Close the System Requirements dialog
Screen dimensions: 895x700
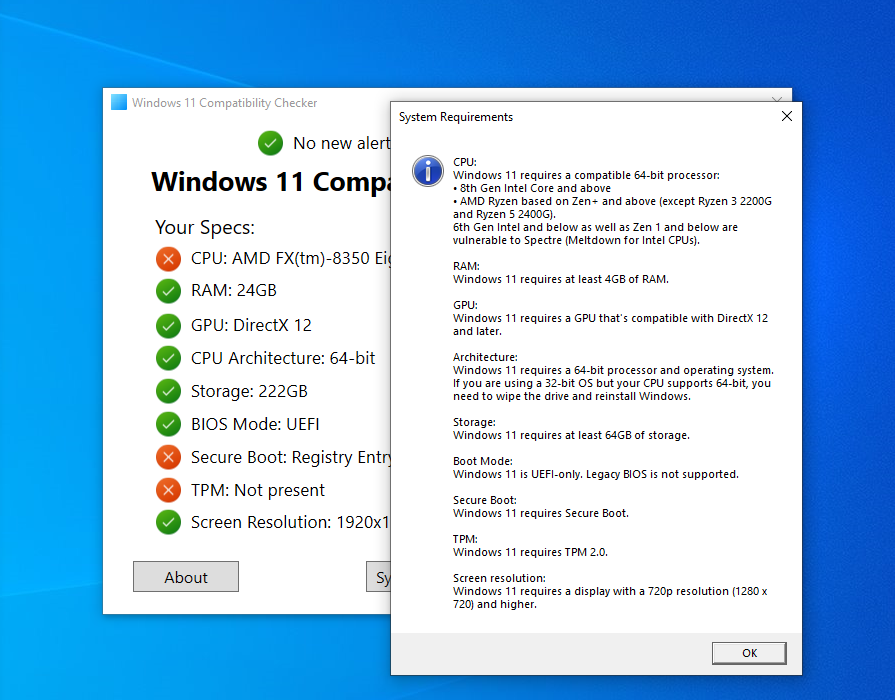click(787, 116)
